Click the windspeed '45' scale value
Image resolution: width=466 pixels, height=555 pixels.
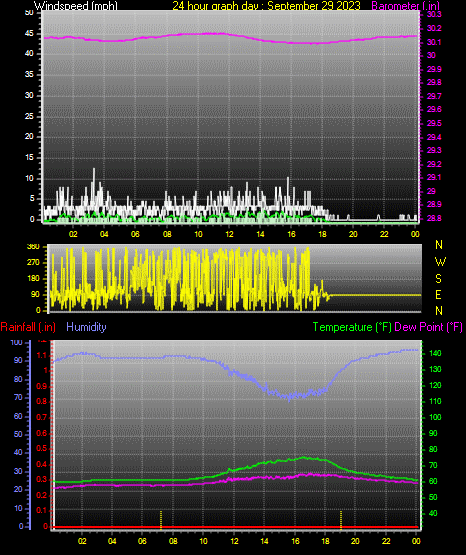coord(29,33)
